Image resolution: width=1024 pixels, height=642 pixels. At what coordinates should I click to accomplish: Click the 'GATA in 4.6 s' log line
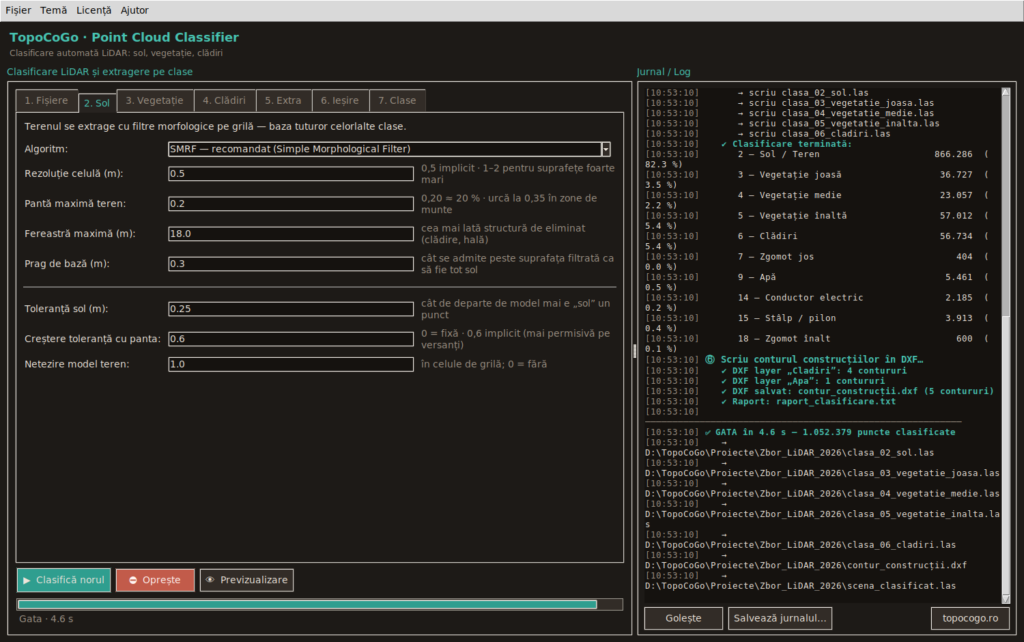(830, 432)
